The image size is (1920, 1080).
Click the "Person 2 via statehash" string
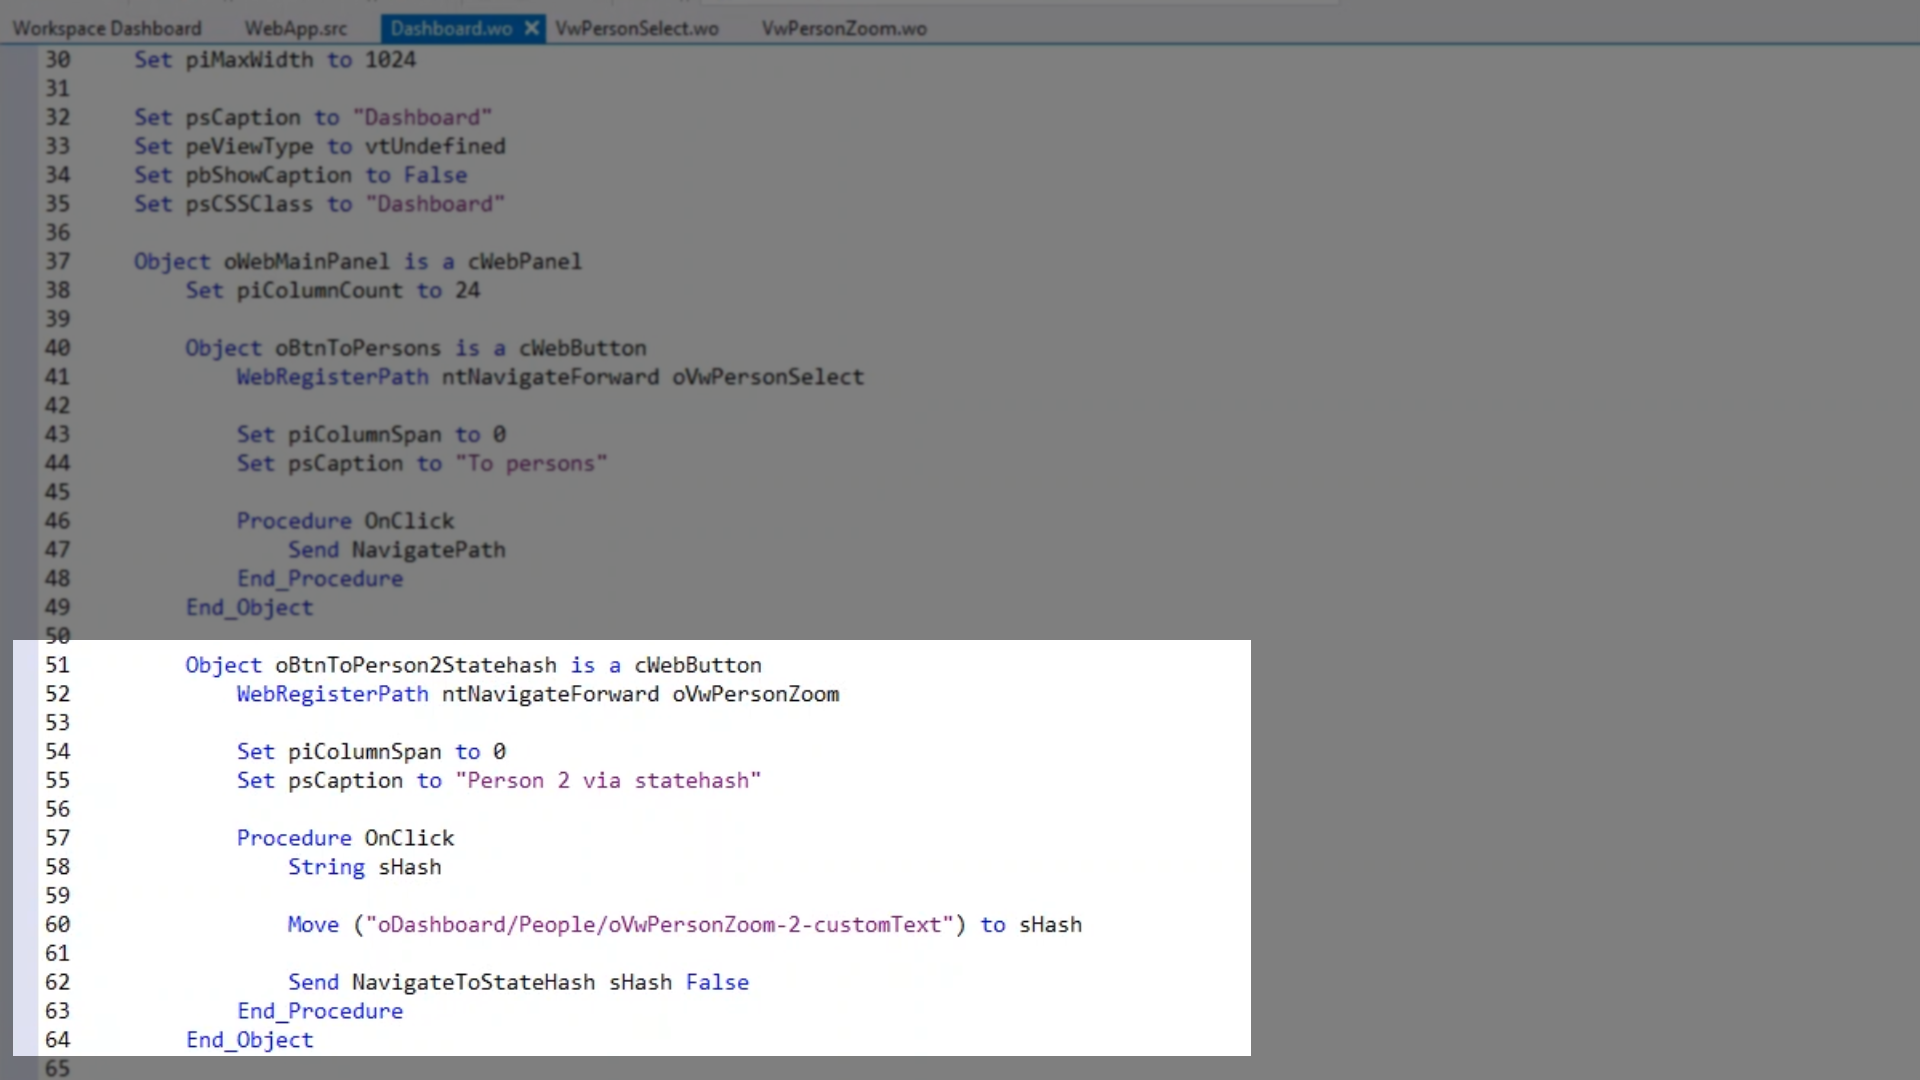tap(608, 780)
